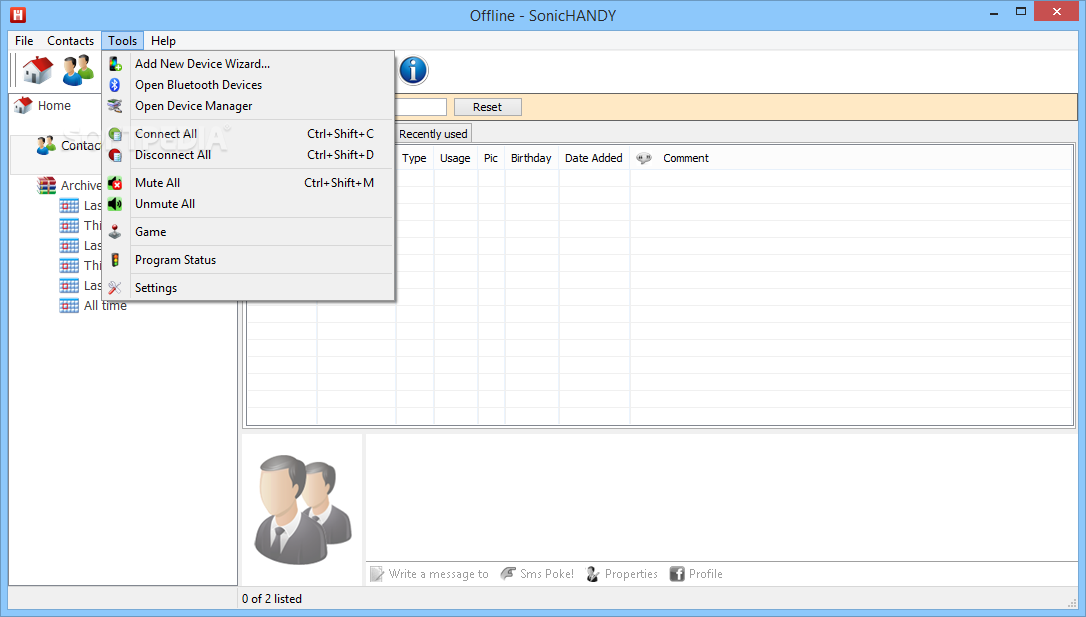
Task: Click the green Connect All icon
Action: [x=115, y=134]
